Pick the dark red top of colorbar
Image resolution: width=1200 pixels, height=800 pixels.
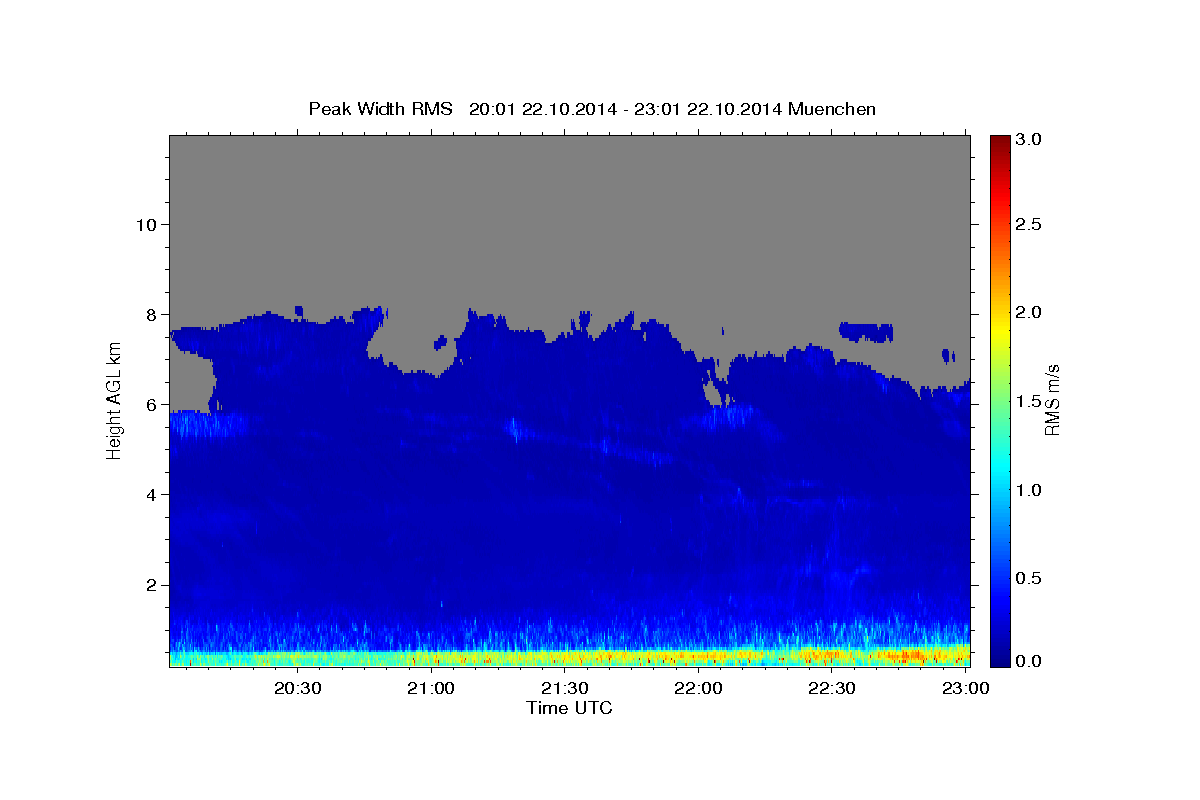click(1000, 143)
